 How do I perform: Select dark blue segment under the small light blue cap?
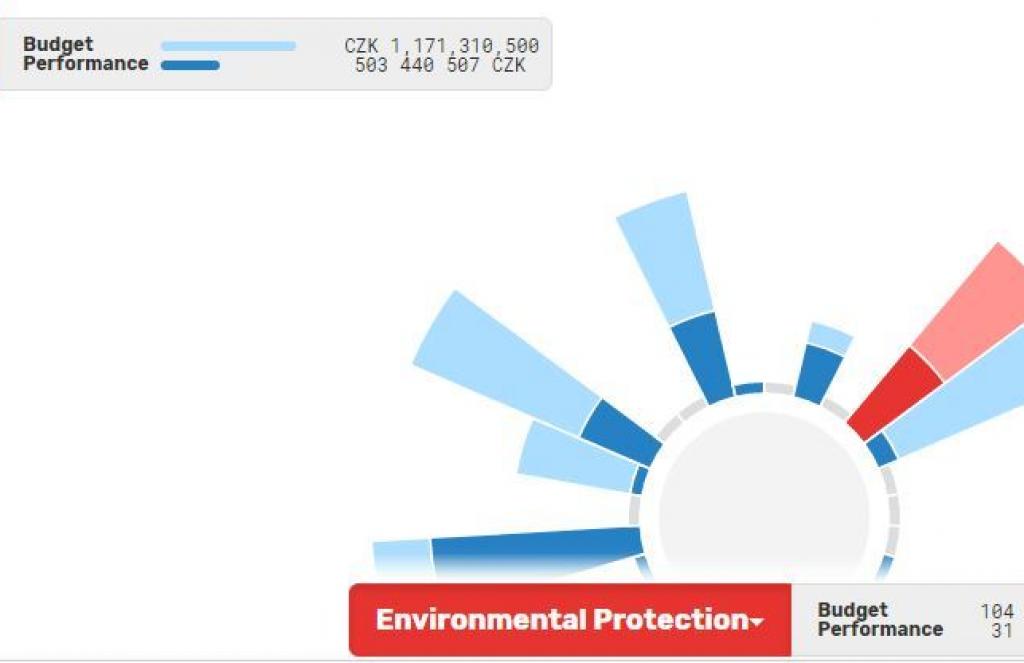tap(819, 373)
